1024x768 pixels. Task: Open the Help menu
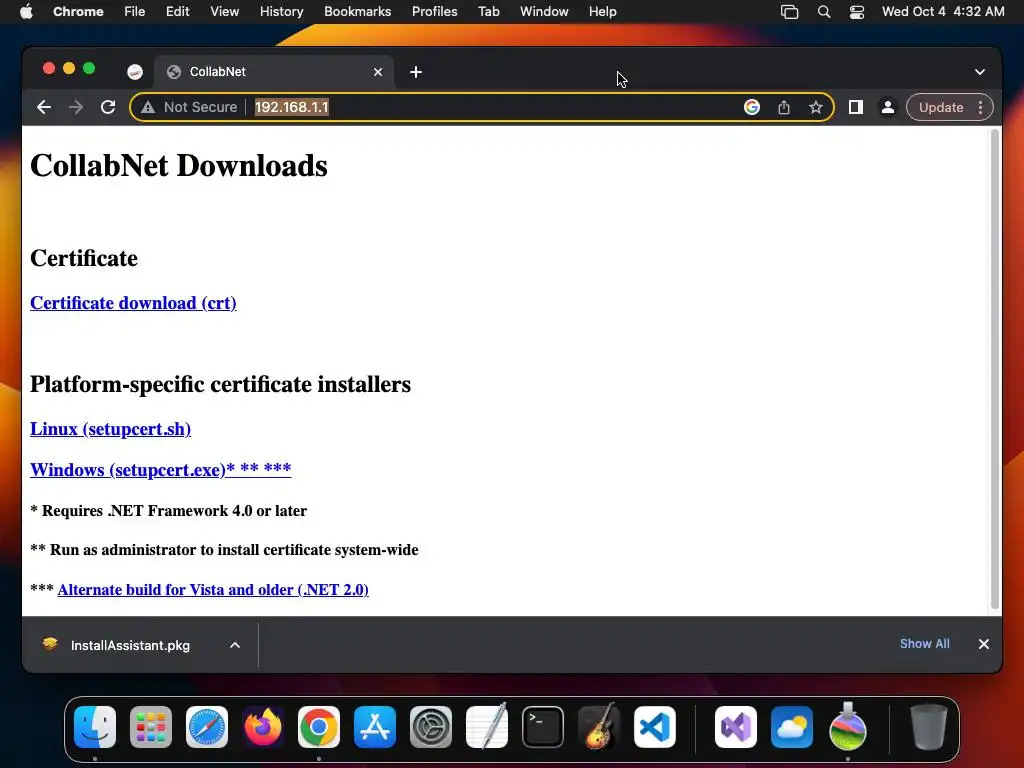point(602,12)
